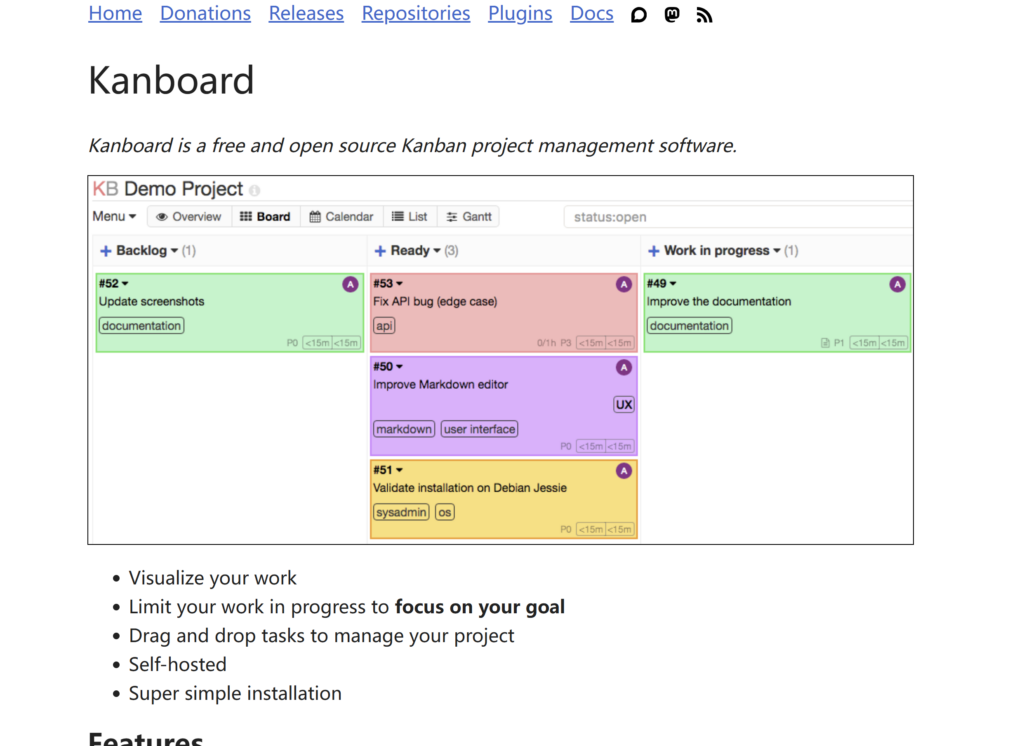Screen dimensions: 1024x746
Task: Switch to the Gantt view tab
Action: [469, 217]
